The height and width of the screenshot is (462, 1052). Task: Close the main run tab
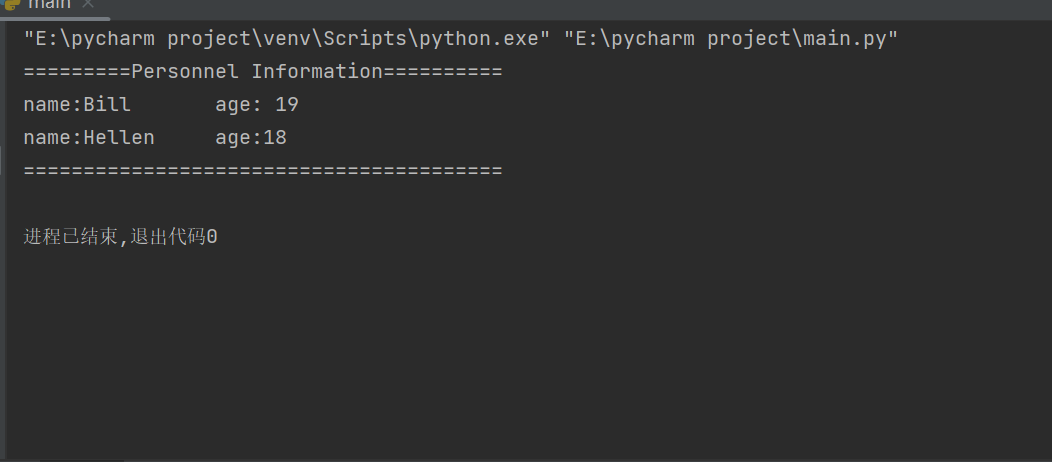[x=87, y=5]
